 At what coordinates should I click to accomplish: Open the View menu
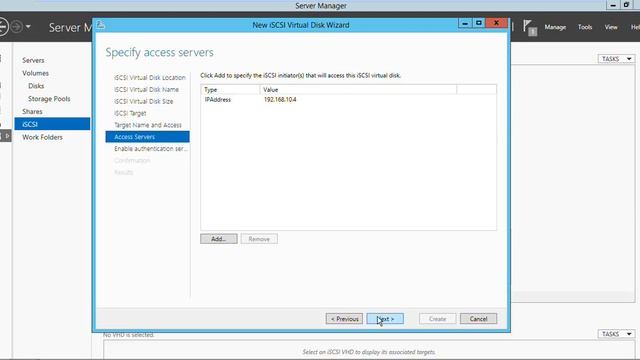coord(611,27)
